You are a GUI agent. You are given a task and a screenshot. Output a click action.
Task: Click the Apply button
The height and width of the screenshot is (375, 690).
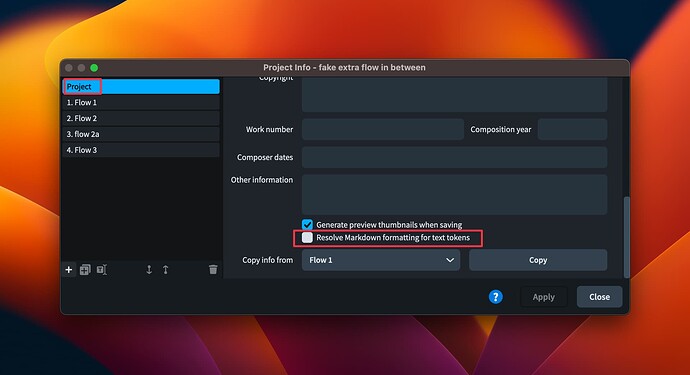pyautogui.click(x=544, y=297)
